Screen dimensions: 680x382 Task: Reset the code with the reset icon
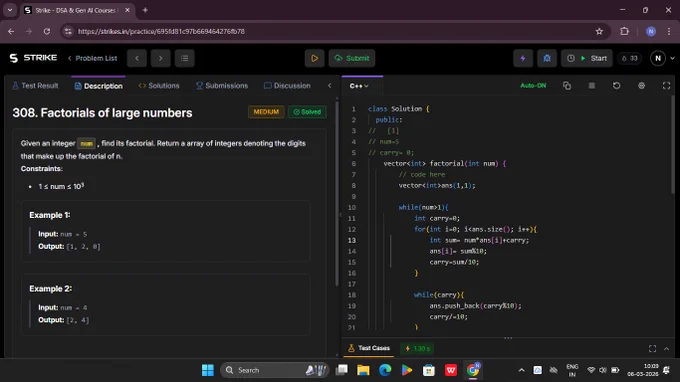click(616, 86)
